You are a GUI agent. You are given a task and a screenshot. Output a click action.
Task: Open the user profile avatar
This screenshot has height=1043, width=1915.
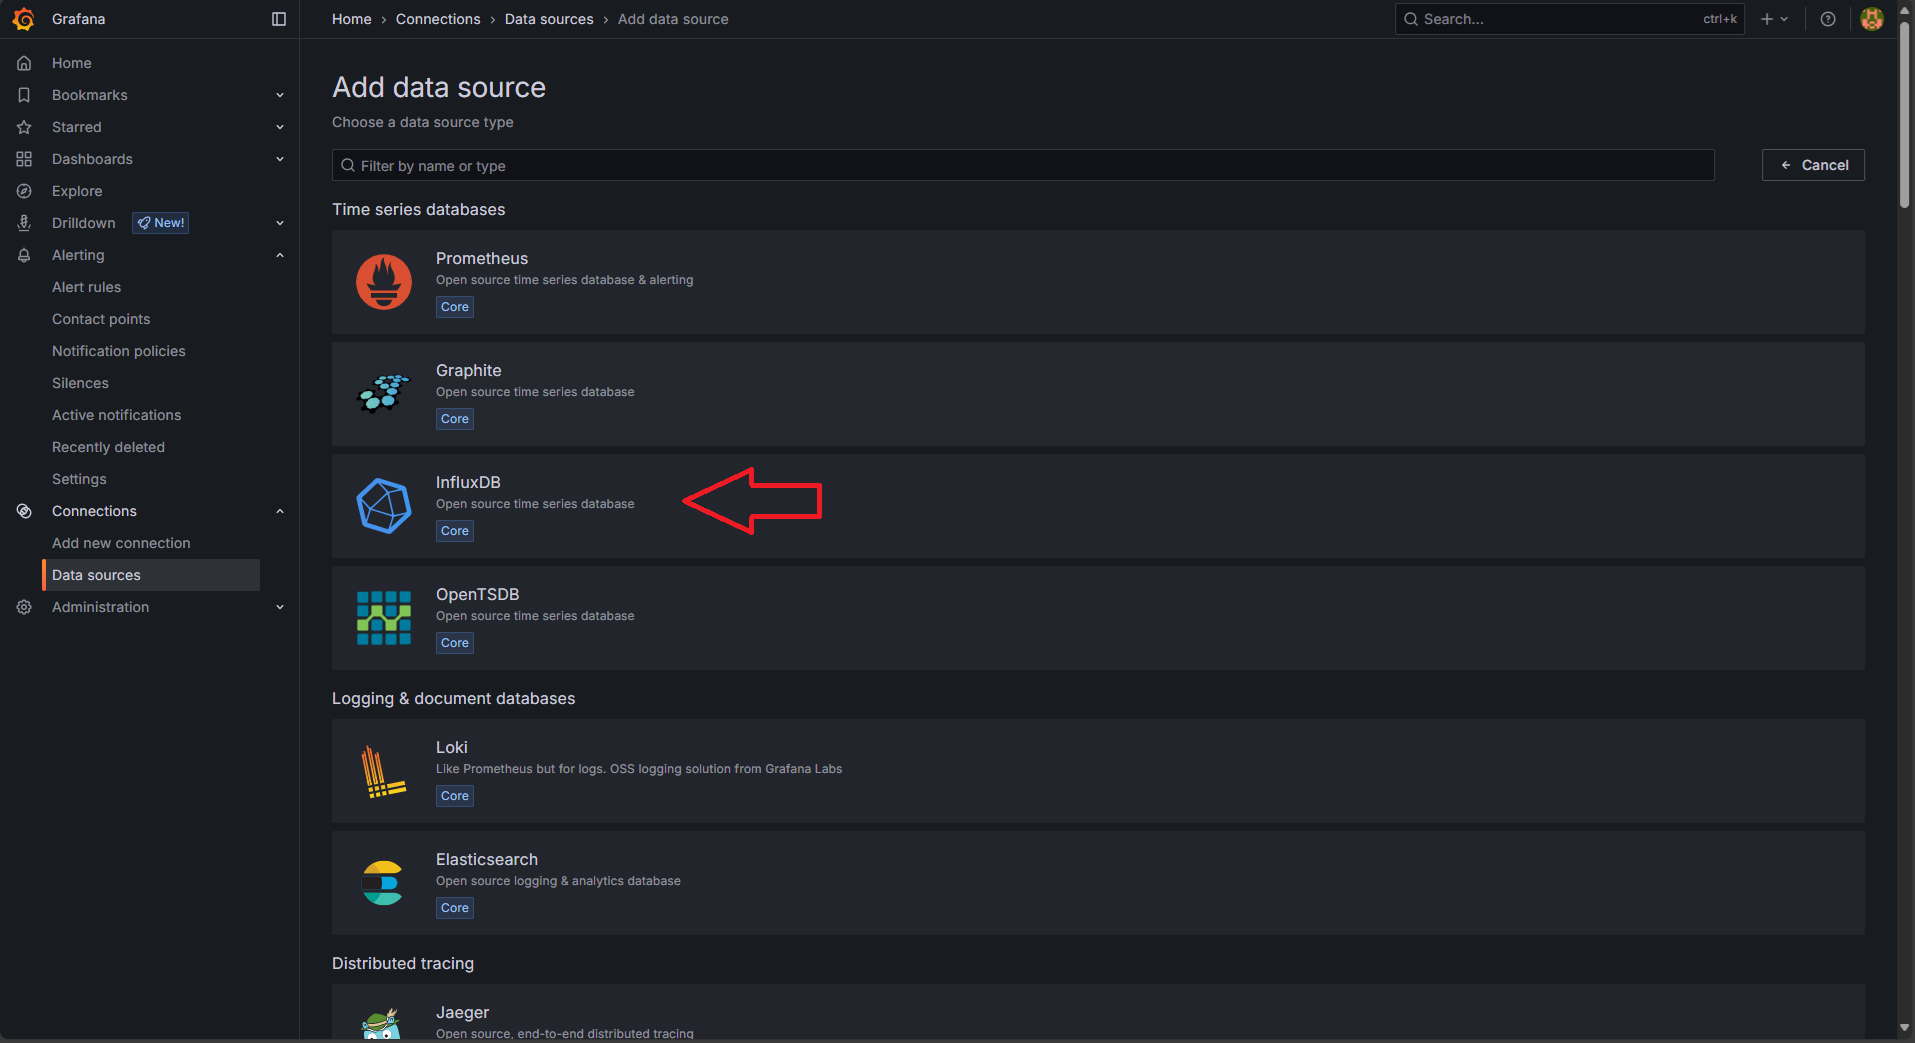click(x=1872, y=19)
